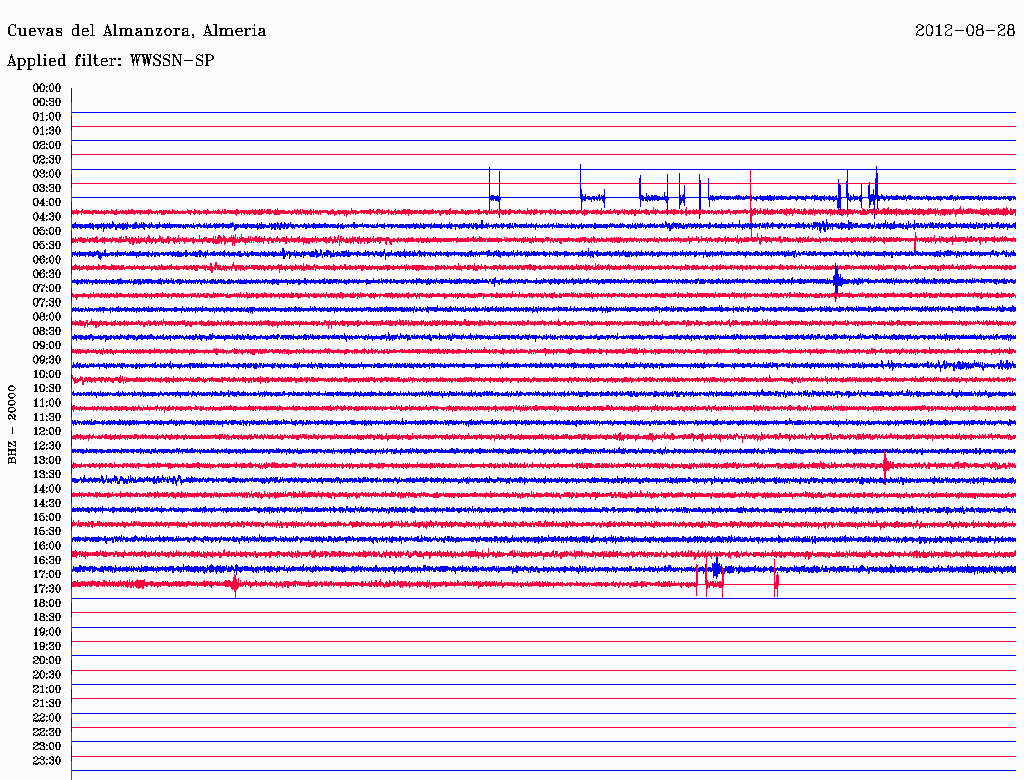This screenshot has height=780, width=1024.
Task: Select the 14:00 time label
Action: (47, 489)
